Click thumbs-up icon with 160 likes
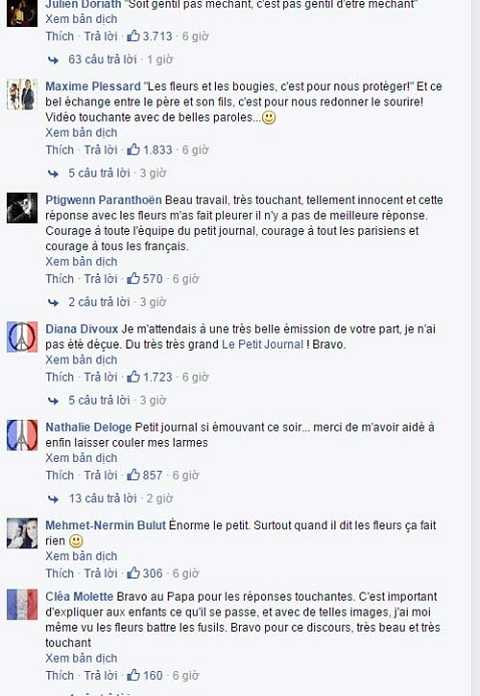 coord(133,675)
